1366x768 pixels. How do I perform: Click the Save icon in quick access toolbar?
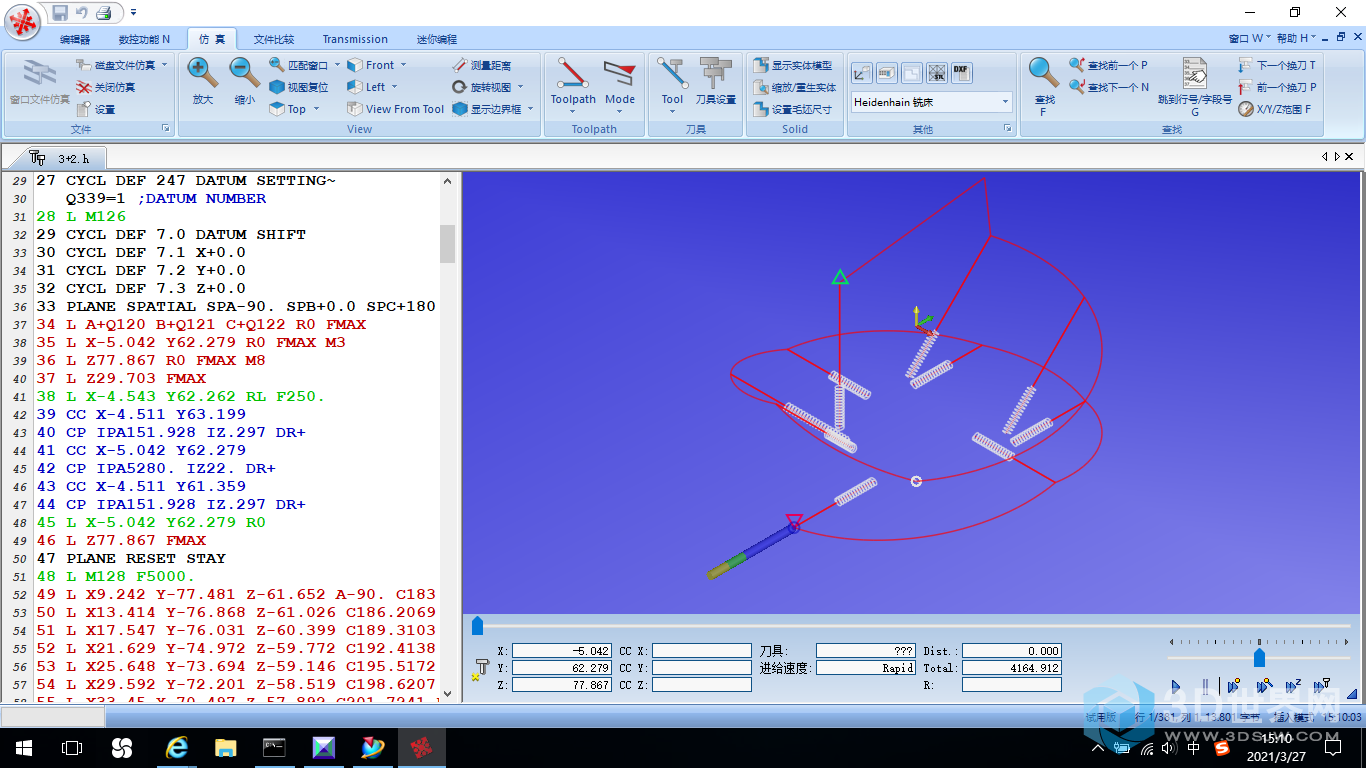[x=60, y=13]
